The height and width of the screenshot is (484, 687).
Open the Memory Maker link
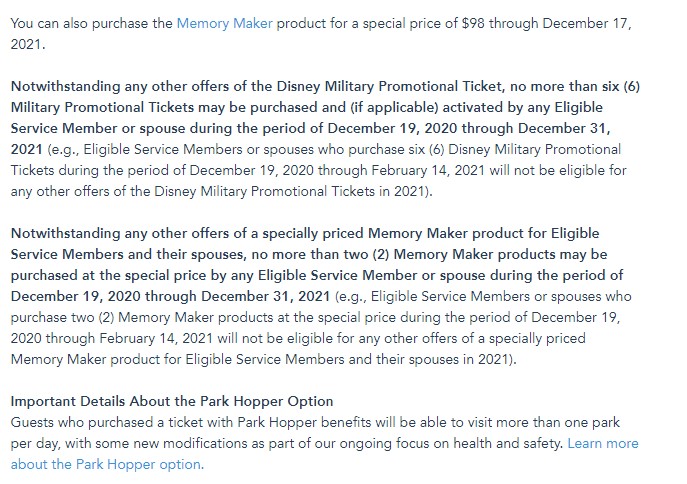pos(218,24)
